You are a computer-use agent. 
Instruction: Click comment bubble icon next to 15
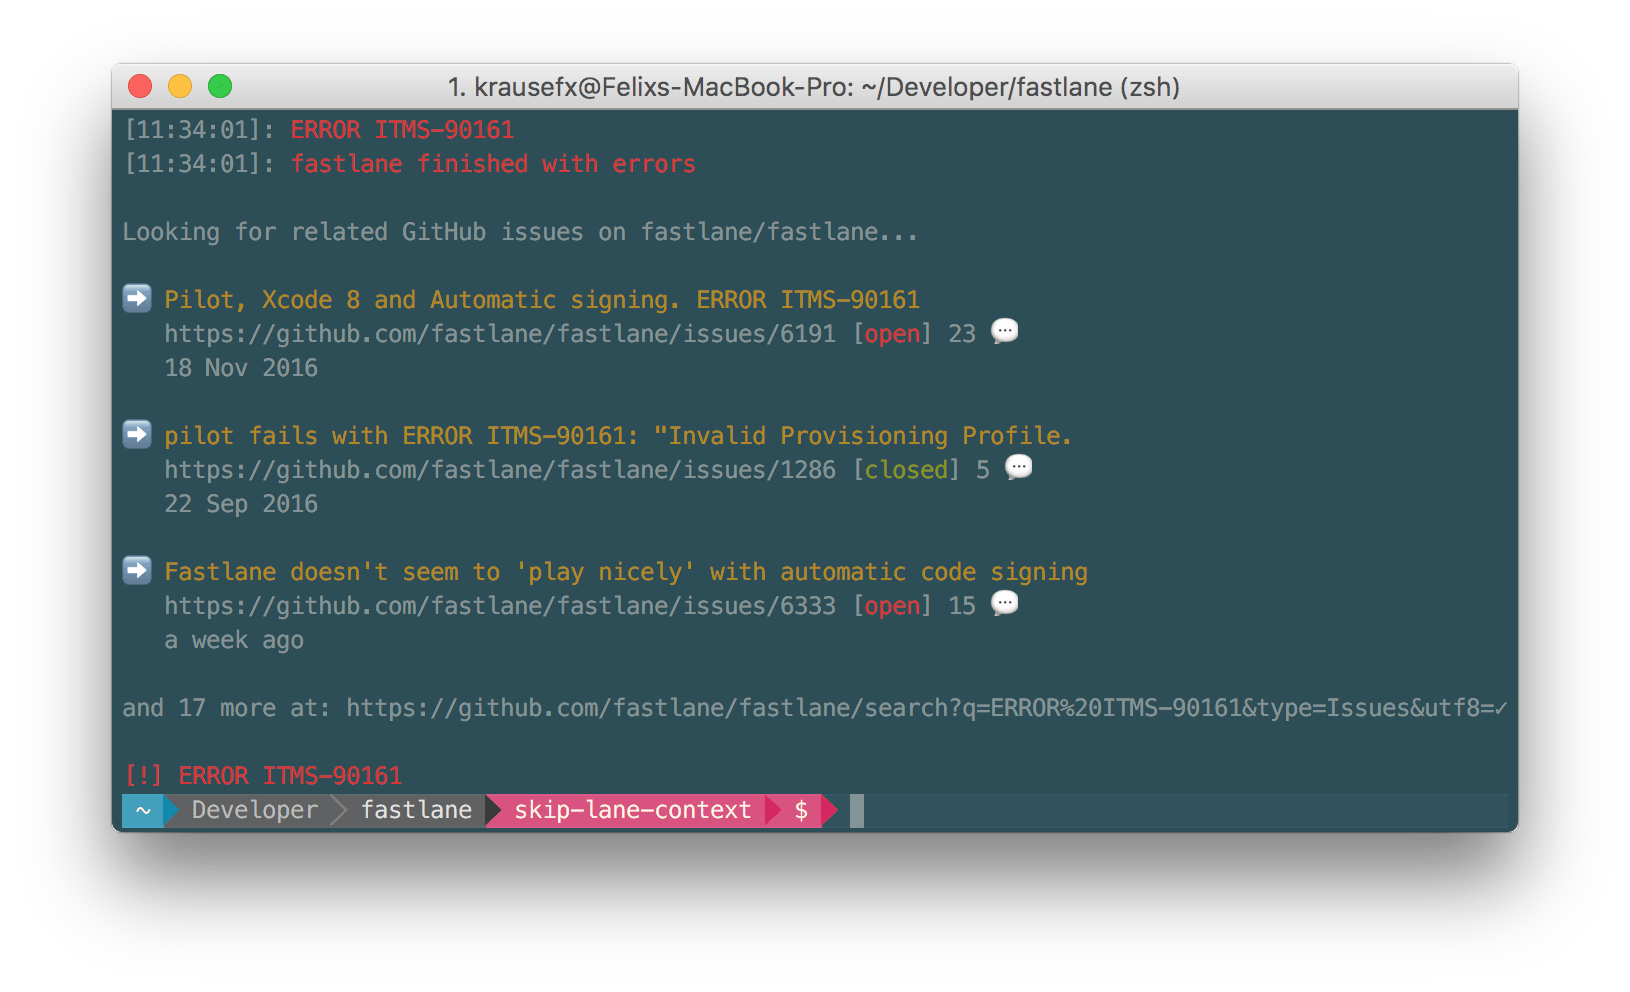click(x=1005, y=603)
